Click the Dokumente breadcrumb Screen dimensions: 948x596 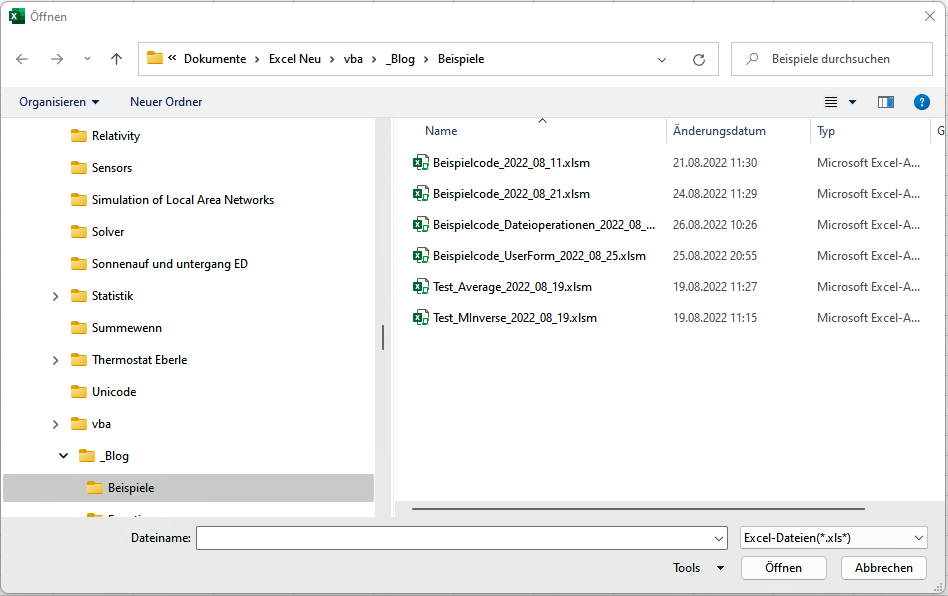tap(215, 59)
